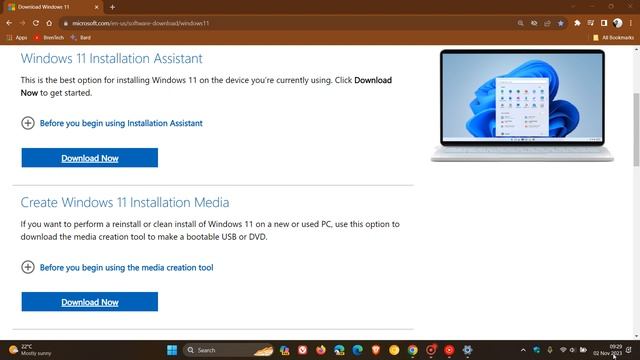Expand Before you begin using the media creation tool
Viewport: 640px width, 360px height.
117,267
